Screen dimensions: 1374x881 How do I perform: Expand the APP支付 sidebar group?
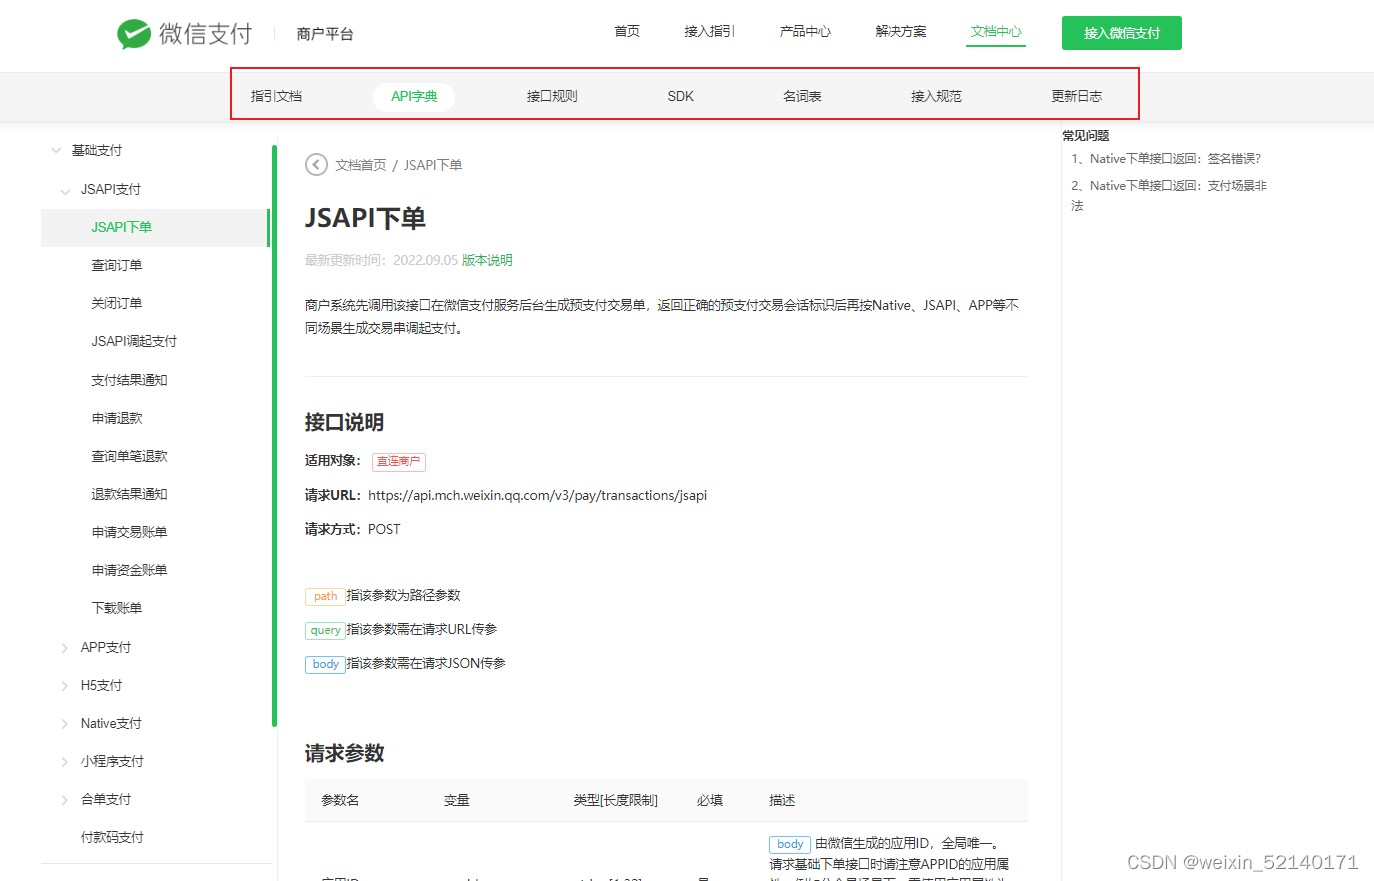pos(65,648)
